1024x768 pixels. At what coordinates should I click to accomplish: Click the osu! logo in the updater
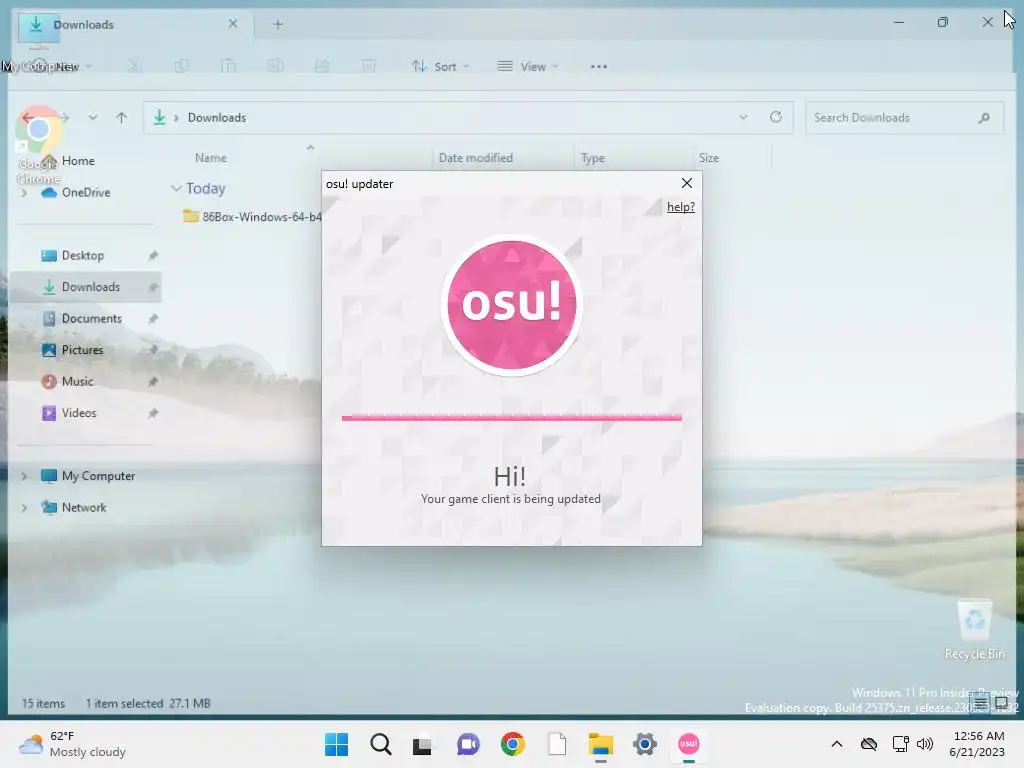pos(511,305)
